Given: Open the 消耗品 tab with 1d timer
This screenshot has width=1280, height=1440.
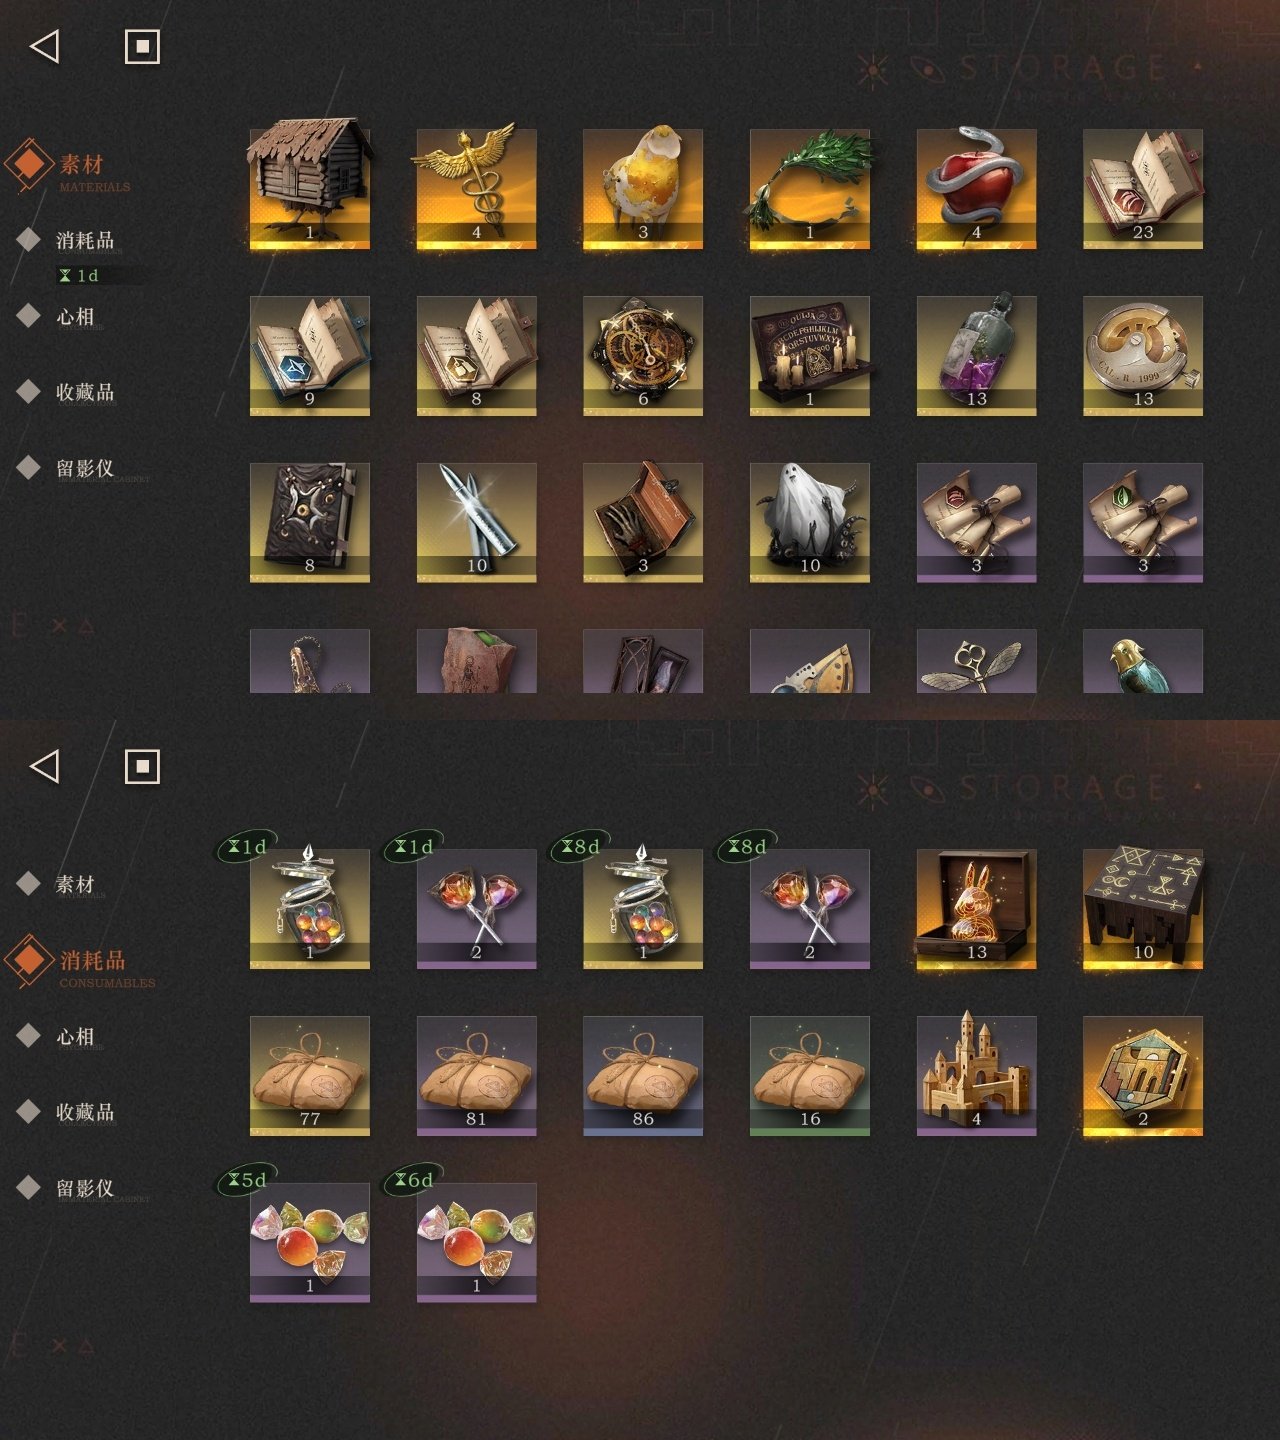Looking at the screenshot, I should click(84, 241).
